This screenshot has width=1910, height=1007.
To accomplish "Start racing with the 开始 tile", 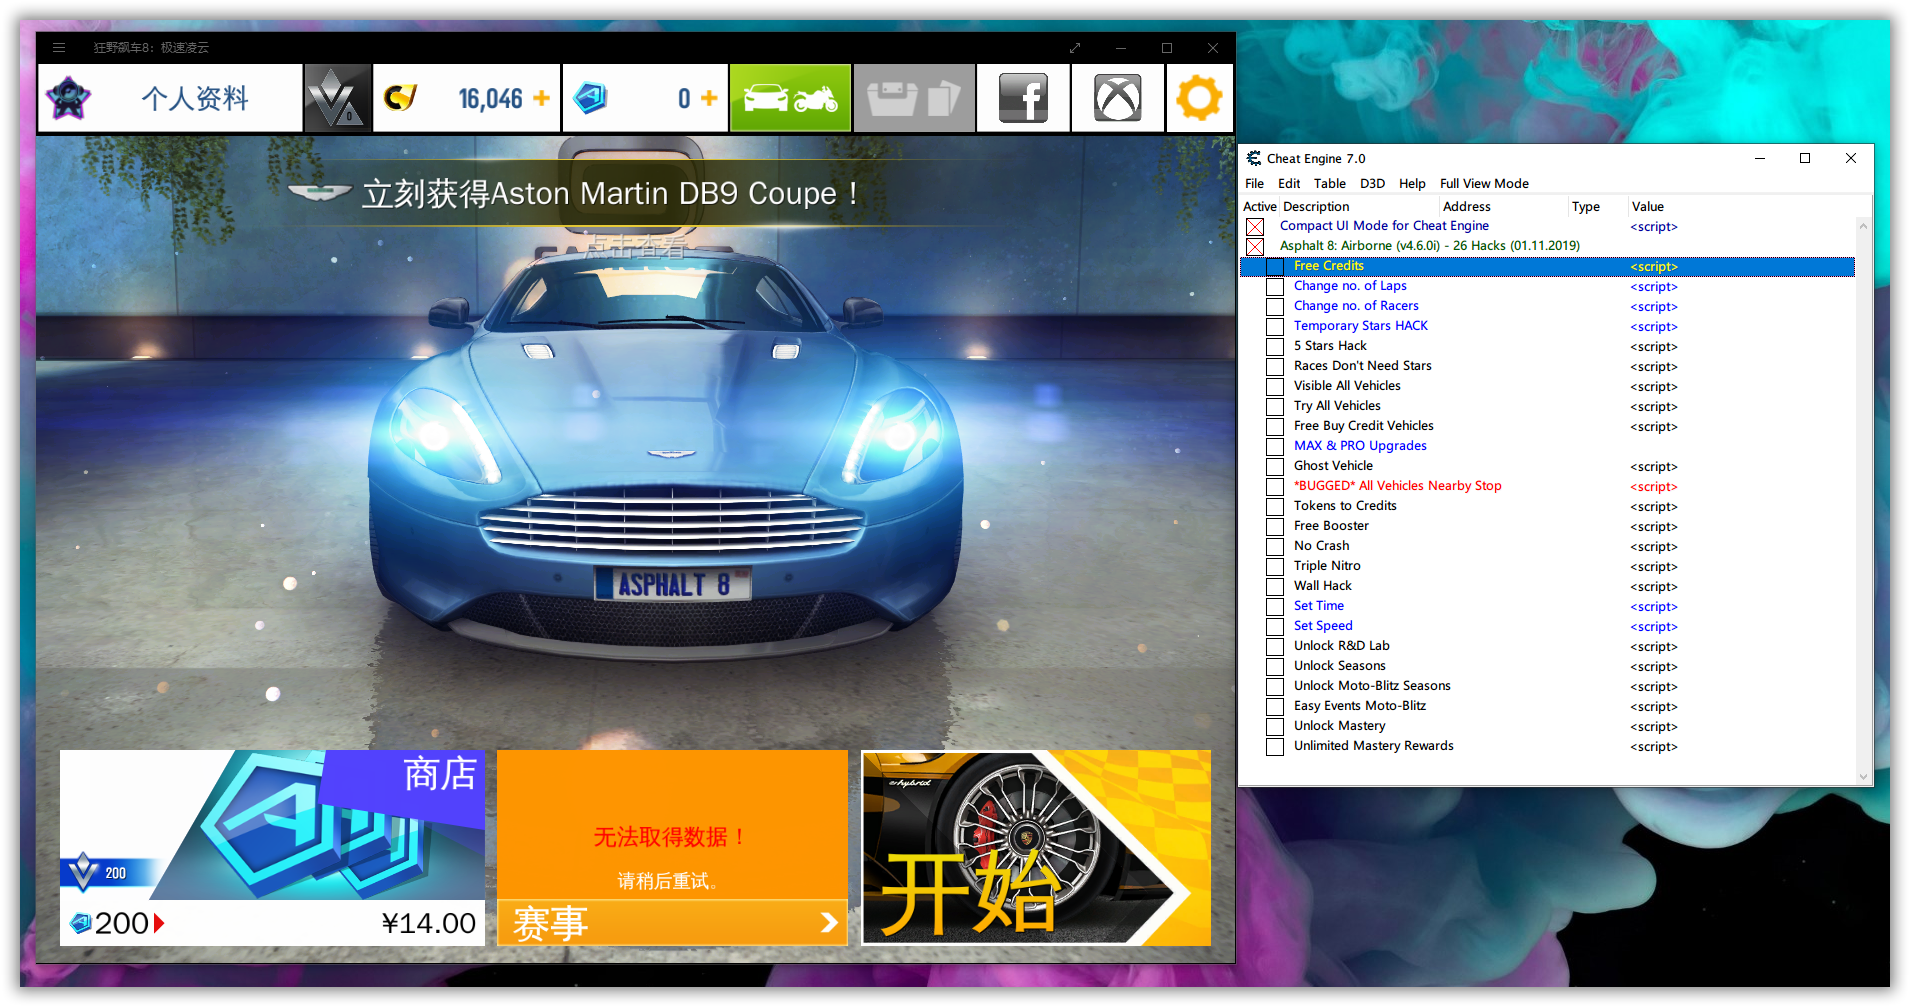I will (1036, 847).
